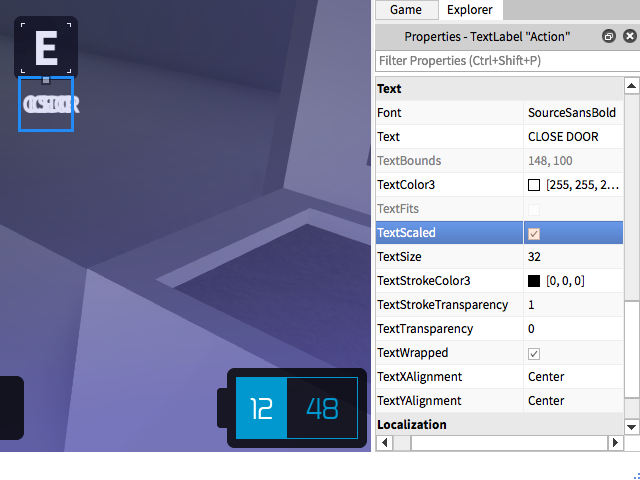This screenshot has width=640, height=480.
Task: Select the TextColor3 value [255, 255, 2…
Action: tap(582, 185)
